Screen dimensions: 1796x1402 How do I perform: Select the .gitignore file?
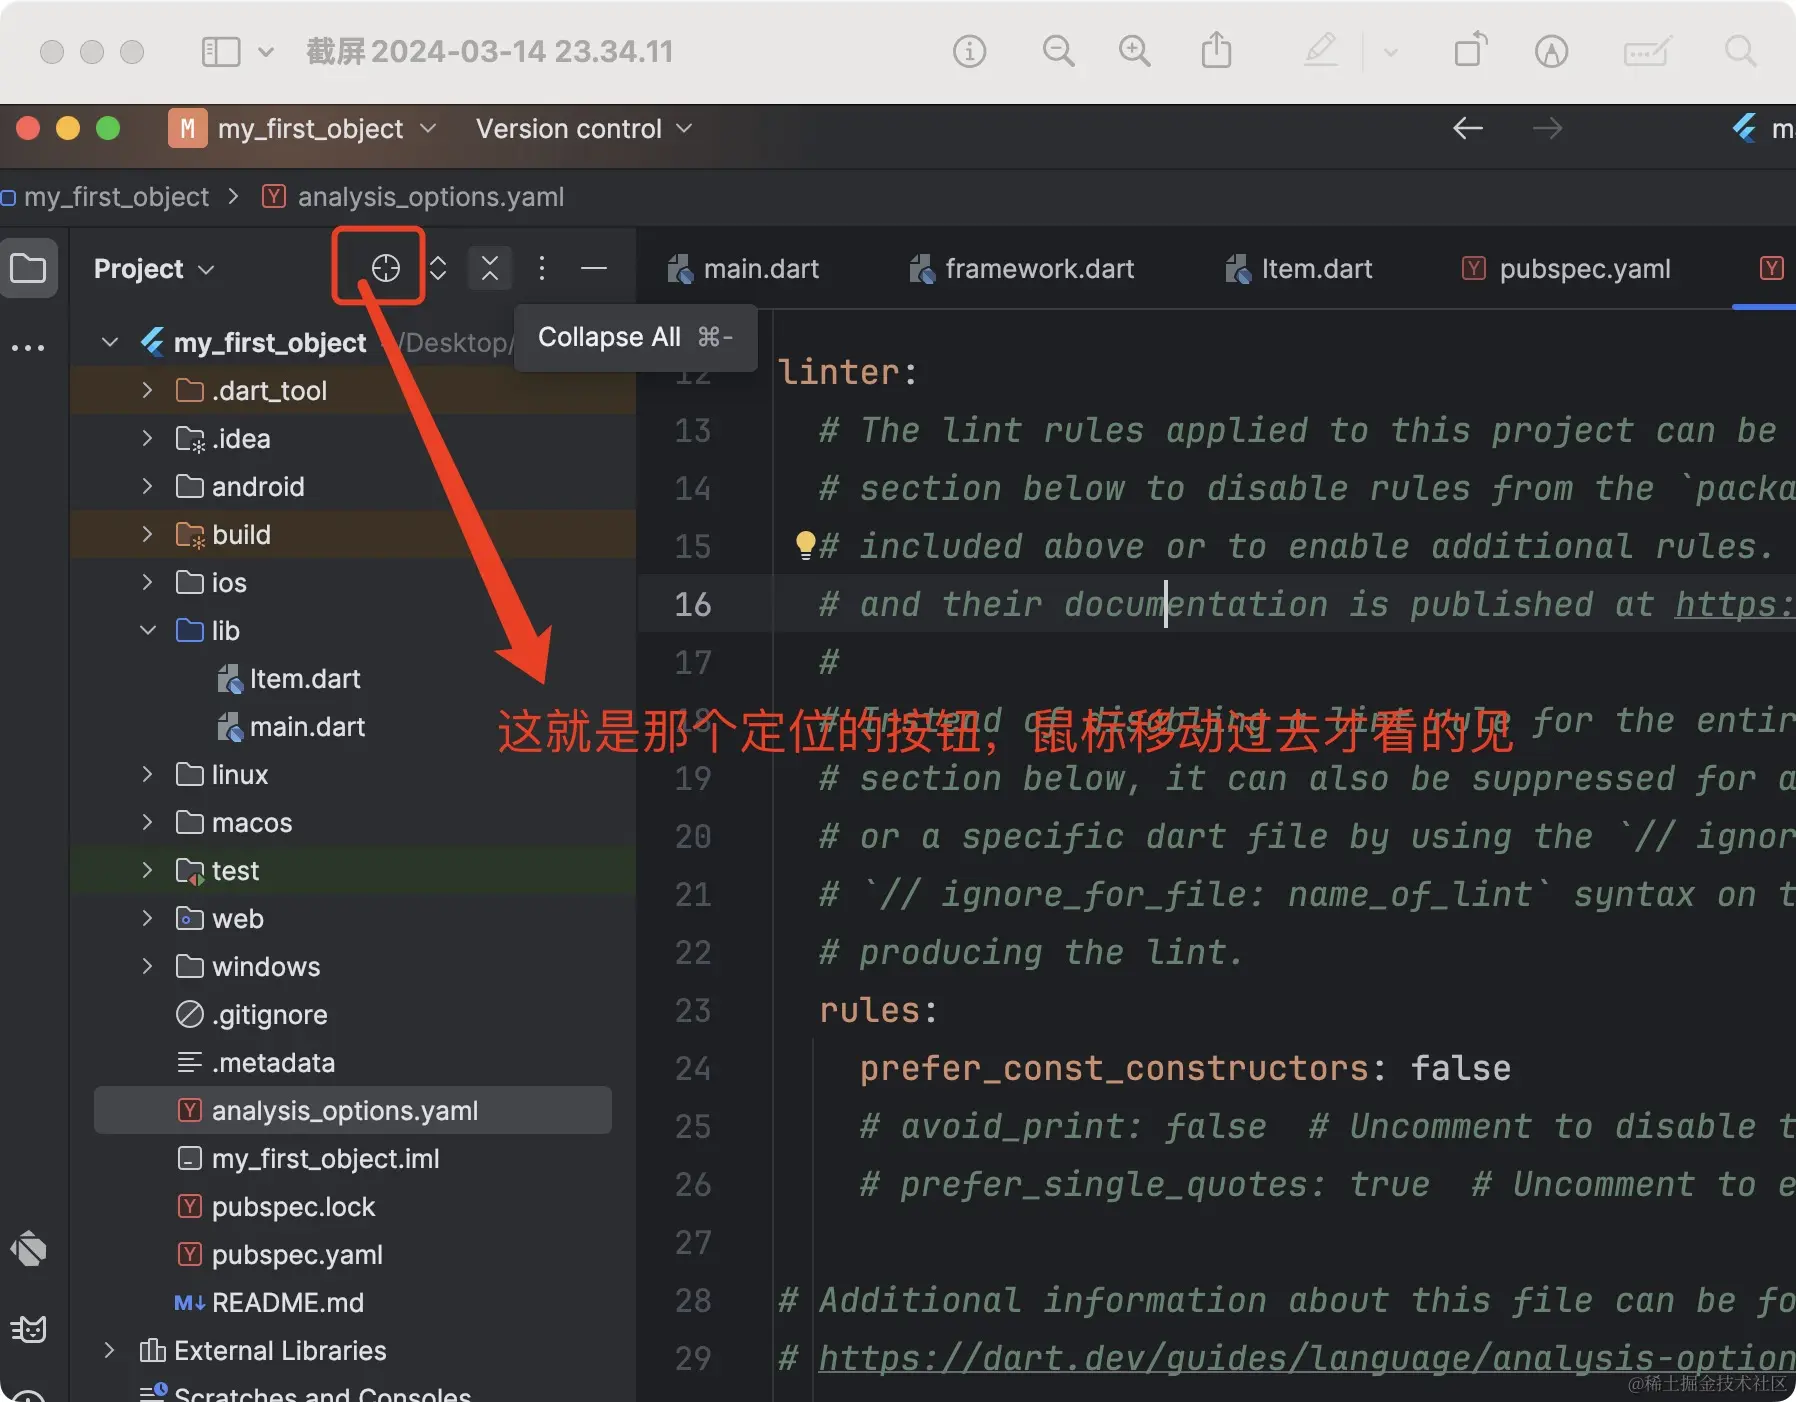(269, 1015)
